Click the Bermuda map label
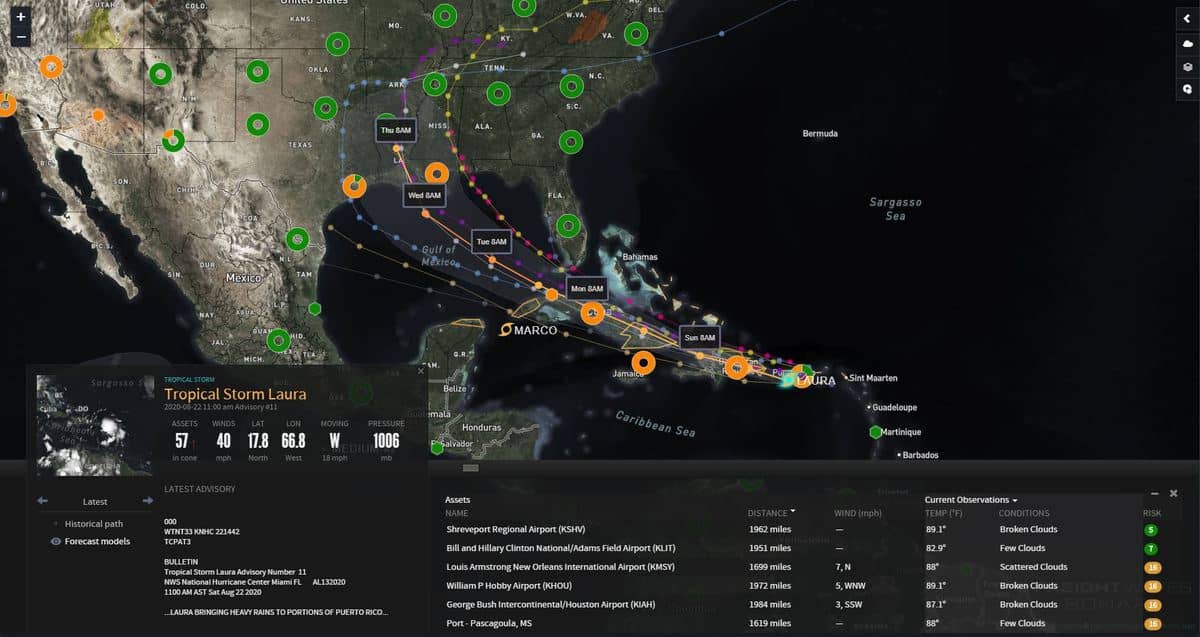The image size is (1200, 637). (820, 133)
